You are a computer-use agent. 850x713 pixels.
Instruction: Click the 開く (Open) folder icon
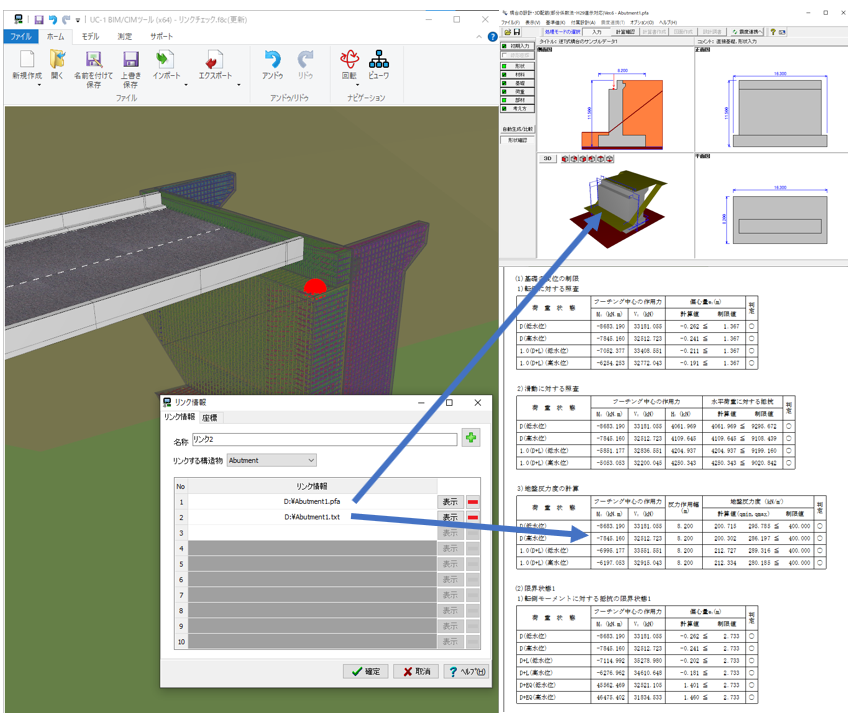pos(57,60)
